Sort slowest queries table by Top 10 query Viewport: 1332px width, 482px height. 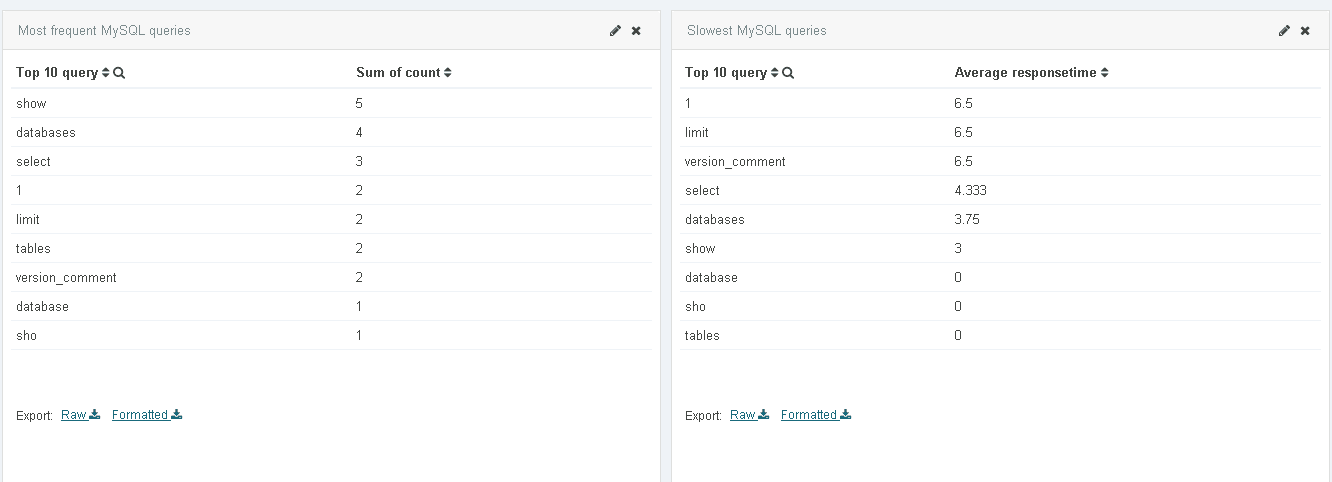pyautogui.click(x=774, y=73)
